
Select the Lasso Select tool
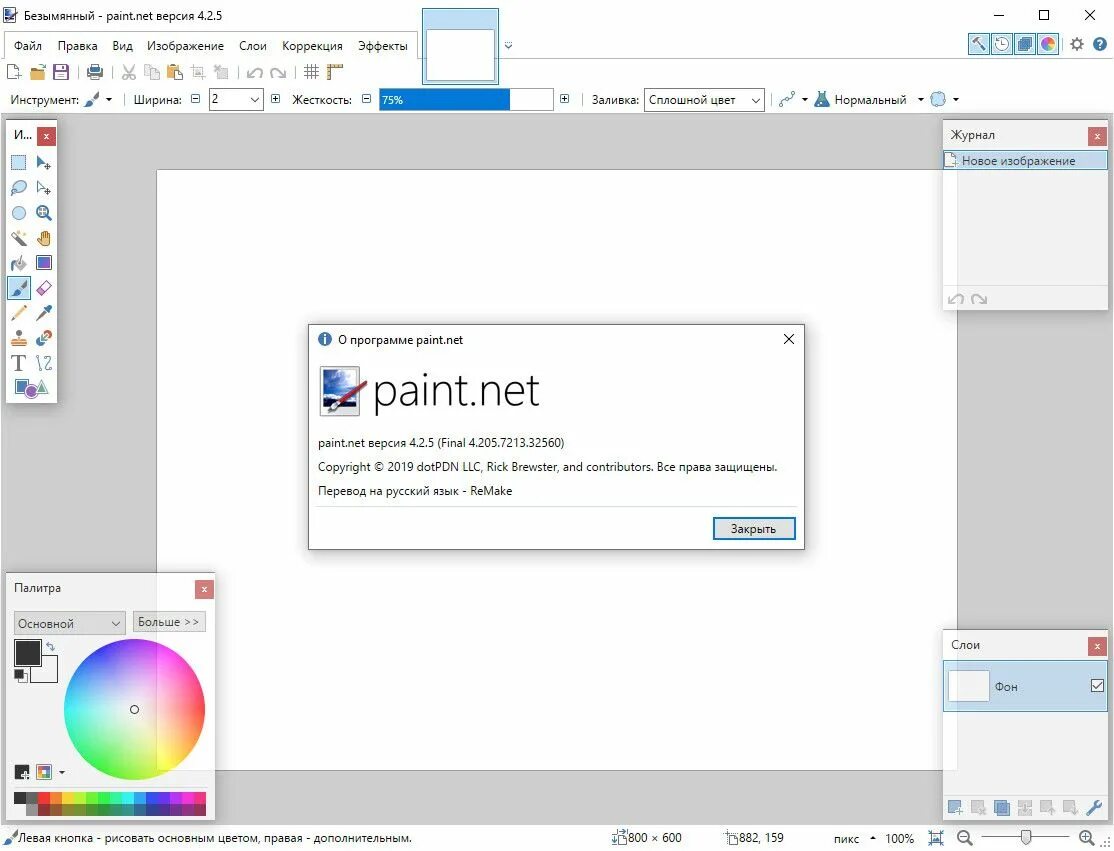click(x=18, y=188)
